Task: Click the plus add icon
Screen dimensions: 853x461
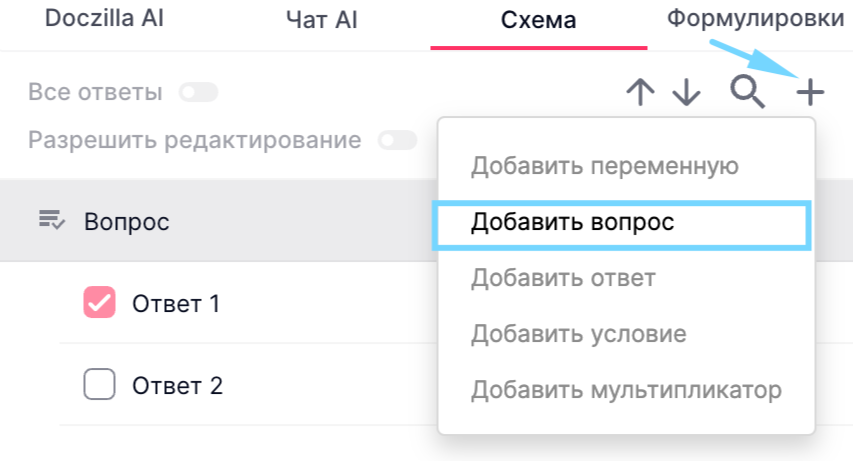Action: point(810,93)
